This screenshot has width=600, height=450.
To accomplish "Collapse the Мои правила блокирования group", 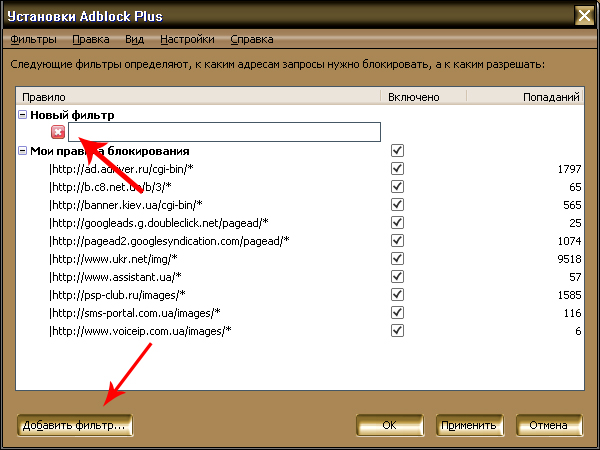I will [x=23, y=151].
